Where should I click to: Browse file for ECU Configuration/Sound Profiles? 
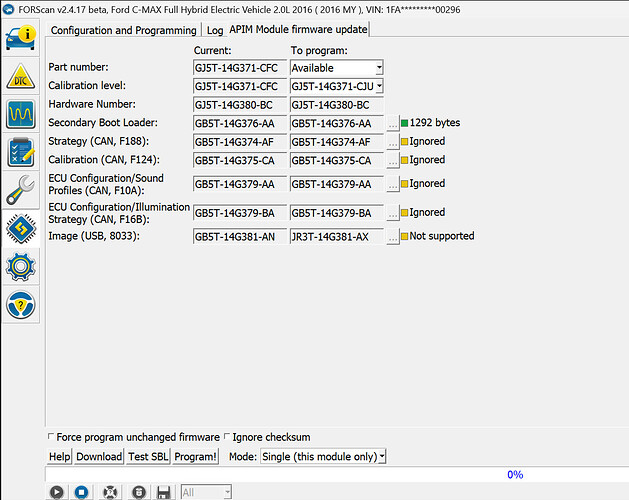pyautogui.click(x=393, y=184)
